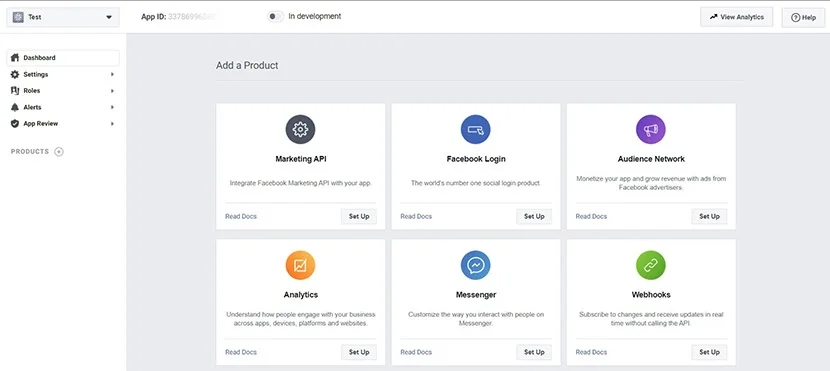Click the green Webhooks link icon
This screenshot has width=830, height=371.
(651, 265)
